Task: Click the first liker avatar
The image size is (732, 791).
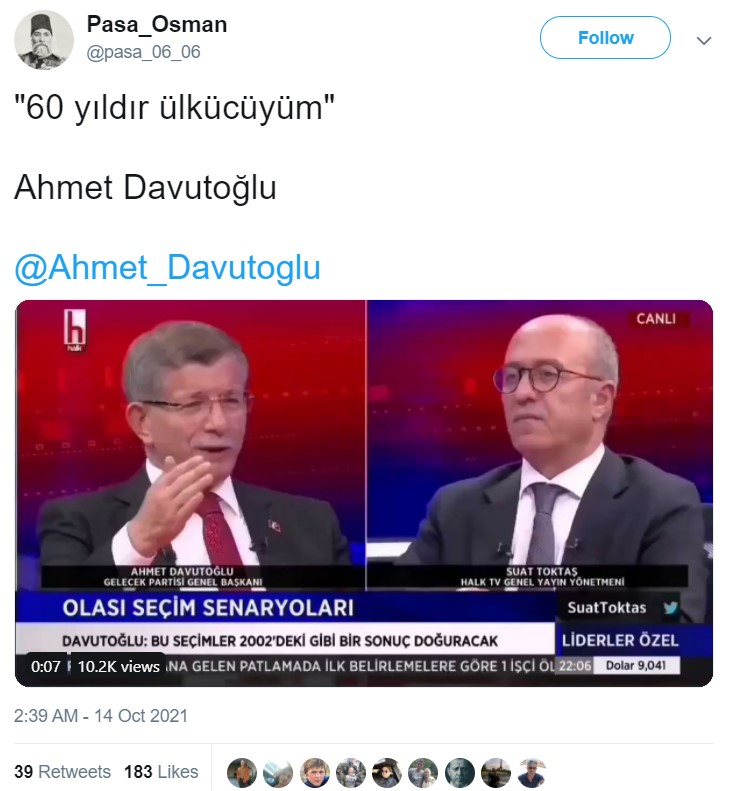Action: [242, 773]
